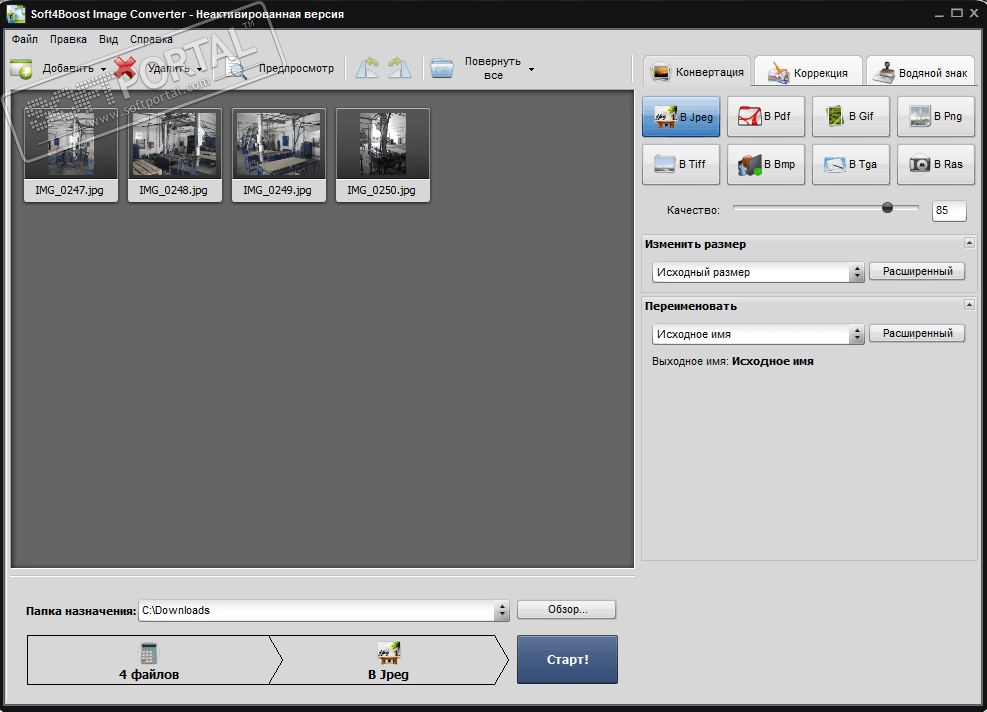This screenshot has height=712, width=987.
Task: Switch to the Коррекция tab
Action: (x=808, y=72)
